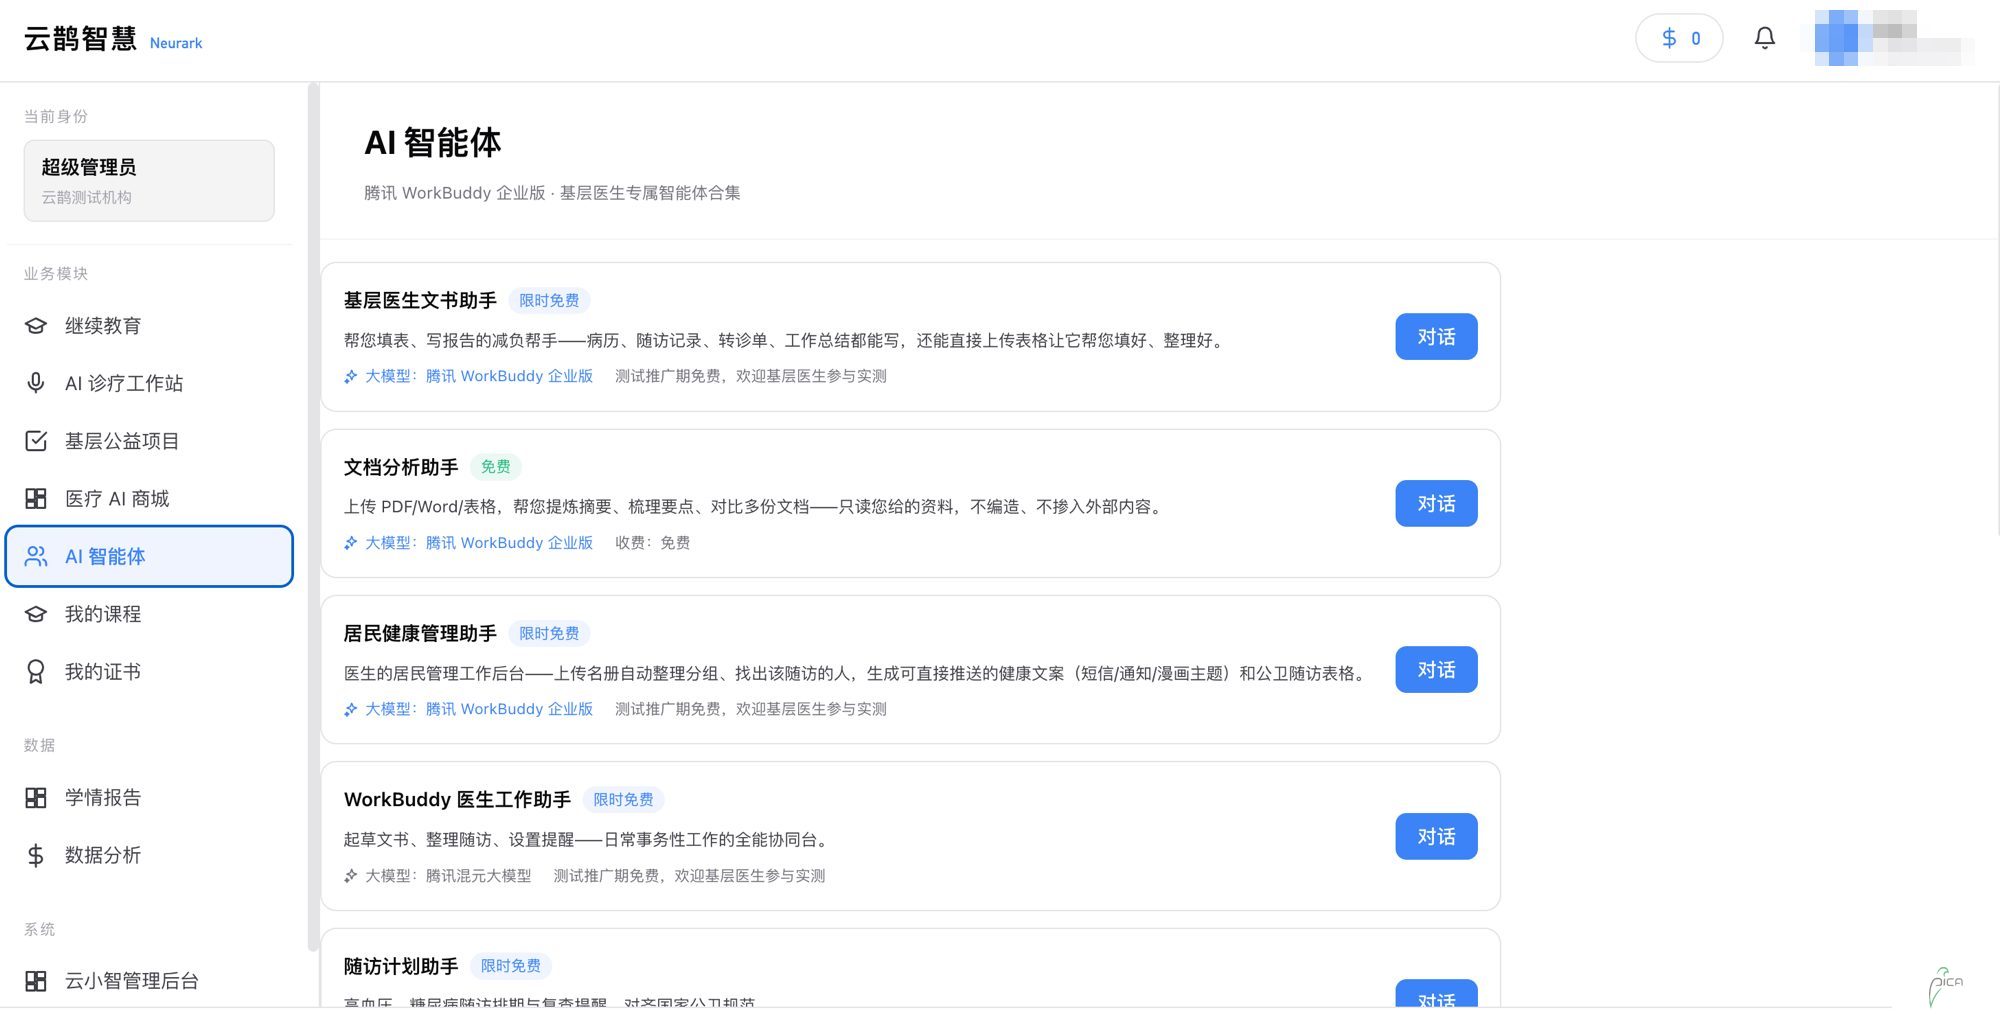The image size is (2000, 1014).
Task: Click the sidebar vertical scrollbar
Action: click(x=313, y=516)
